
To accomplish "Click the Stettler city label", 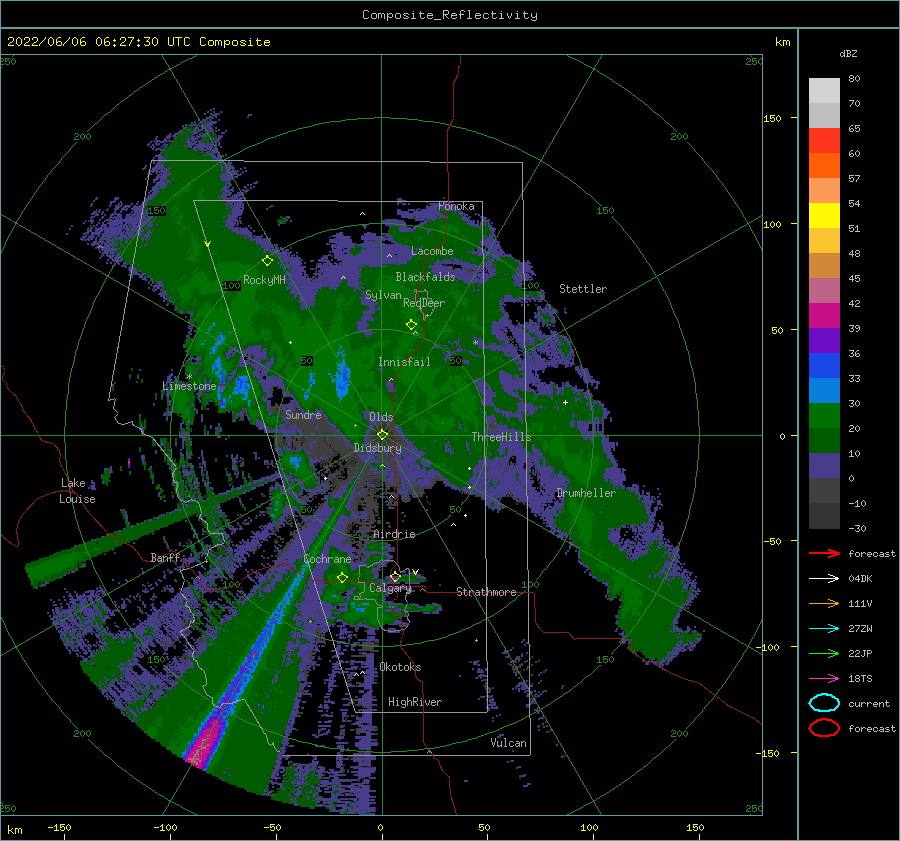I will click(583, 289).
